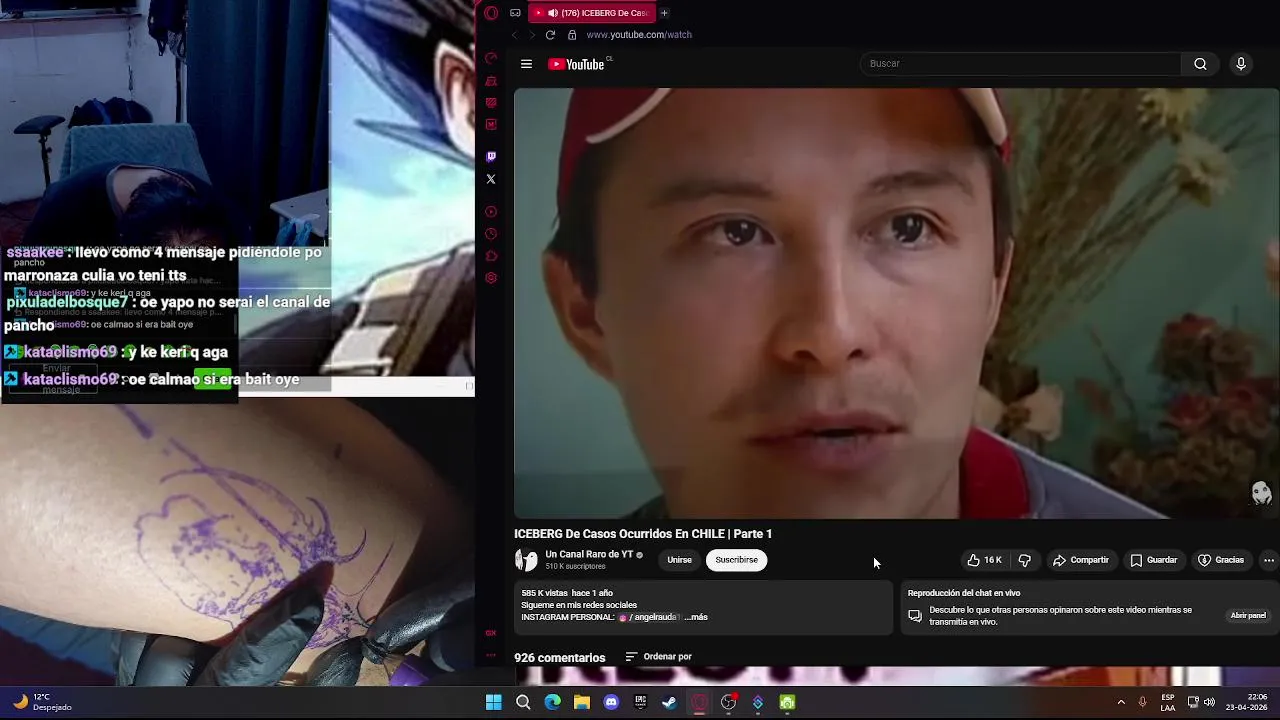Viewport: 1280px width, 720px height.
Task: Open the weather widget 12°C Despejado
Action: coord(42,702)
